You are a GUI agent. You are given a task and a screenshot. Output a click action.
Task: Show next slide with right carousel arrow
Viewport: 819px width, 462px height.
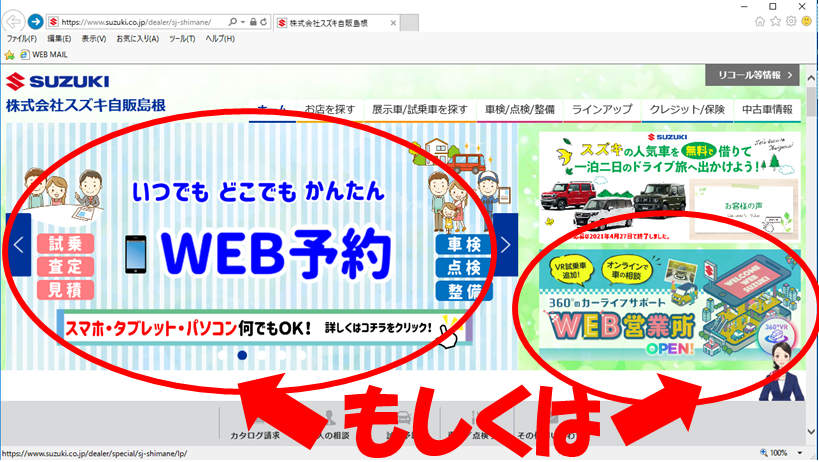click(x=505, y=245)
